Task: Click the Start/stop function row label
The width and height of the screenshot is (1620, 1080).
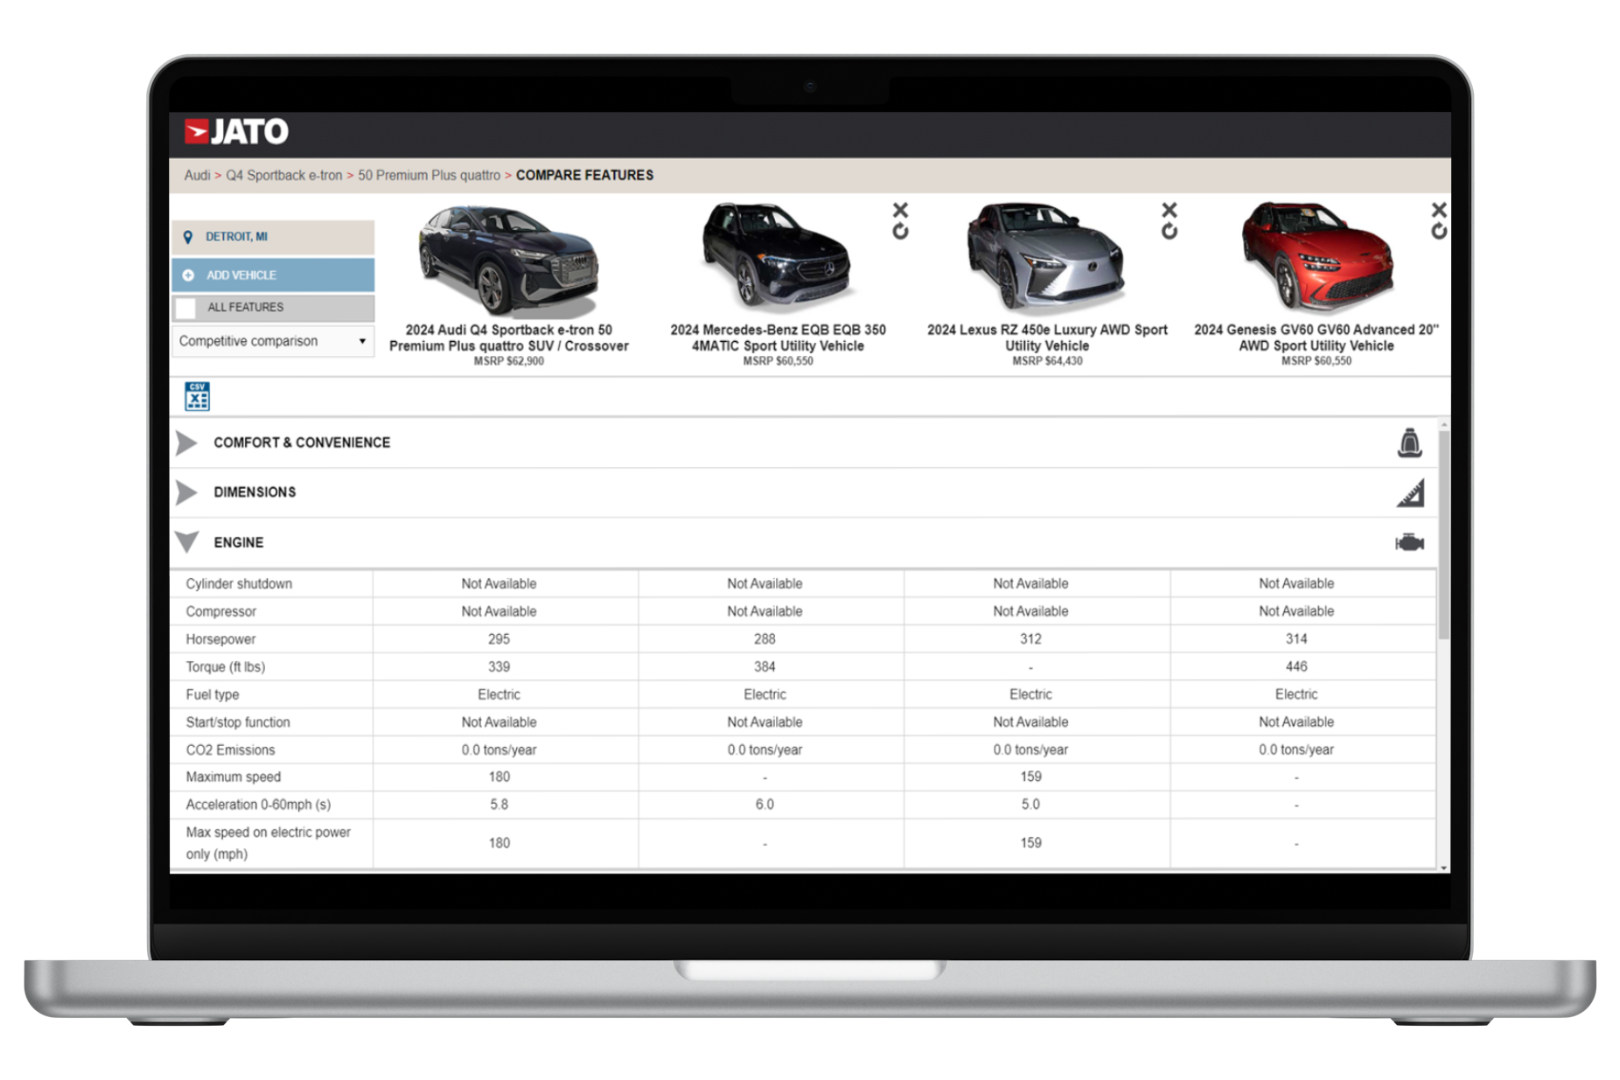Action: (238, 722)
